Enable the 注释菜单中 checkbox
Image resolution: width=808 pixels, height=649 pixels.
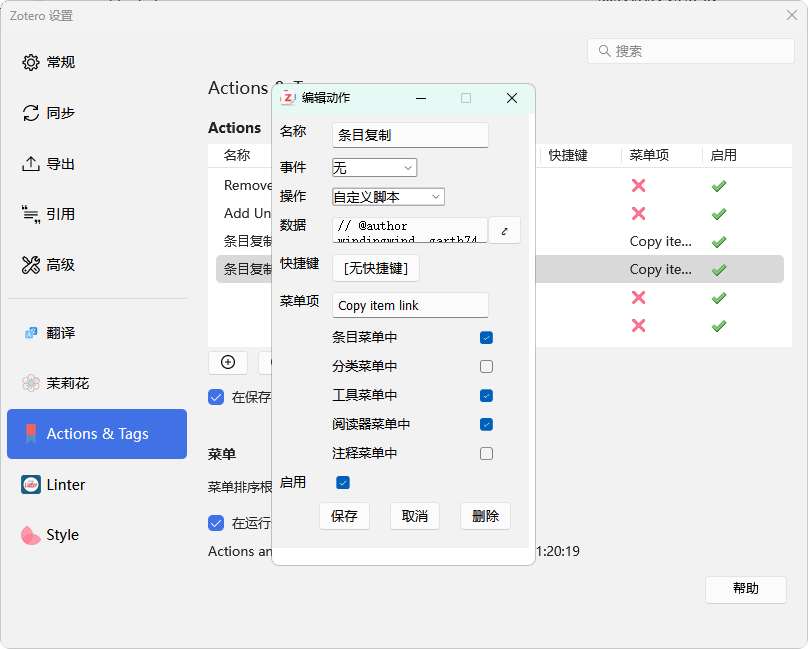click(x=486, y=454)
